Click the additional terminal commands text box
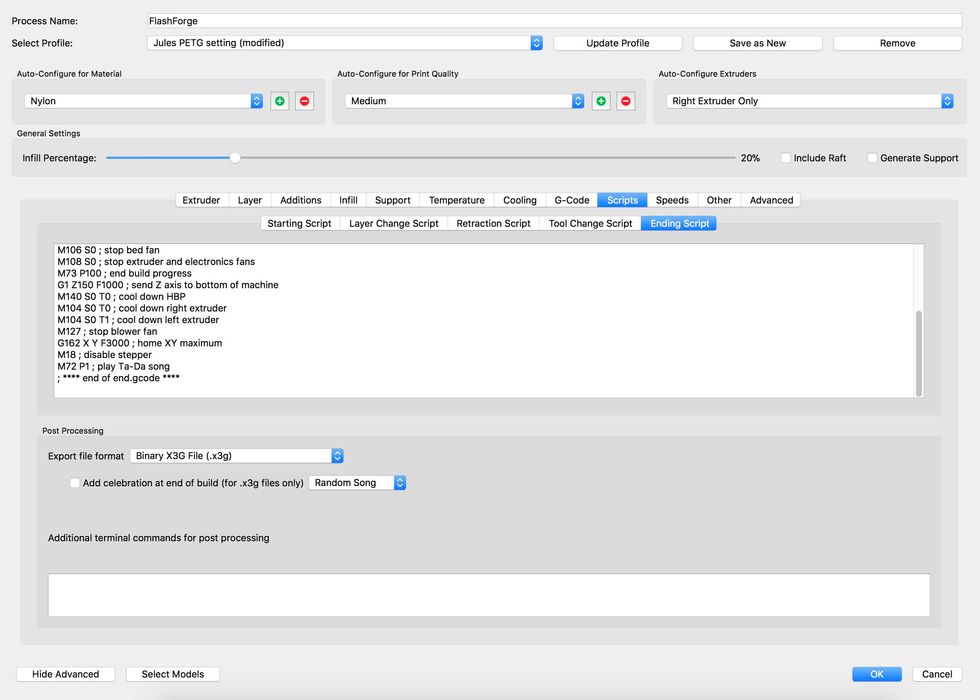980x700 pixels. tap(489, 595)
